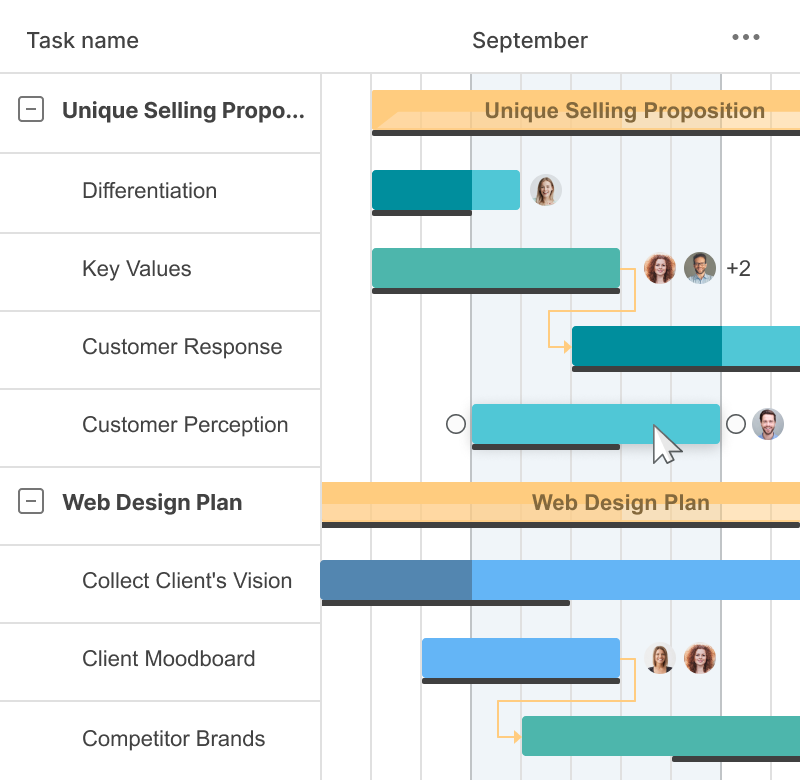This screenshot has width=800, height=780.
Task: Click the Customer Perception assignee avatar
Action: tap(768, 424)
